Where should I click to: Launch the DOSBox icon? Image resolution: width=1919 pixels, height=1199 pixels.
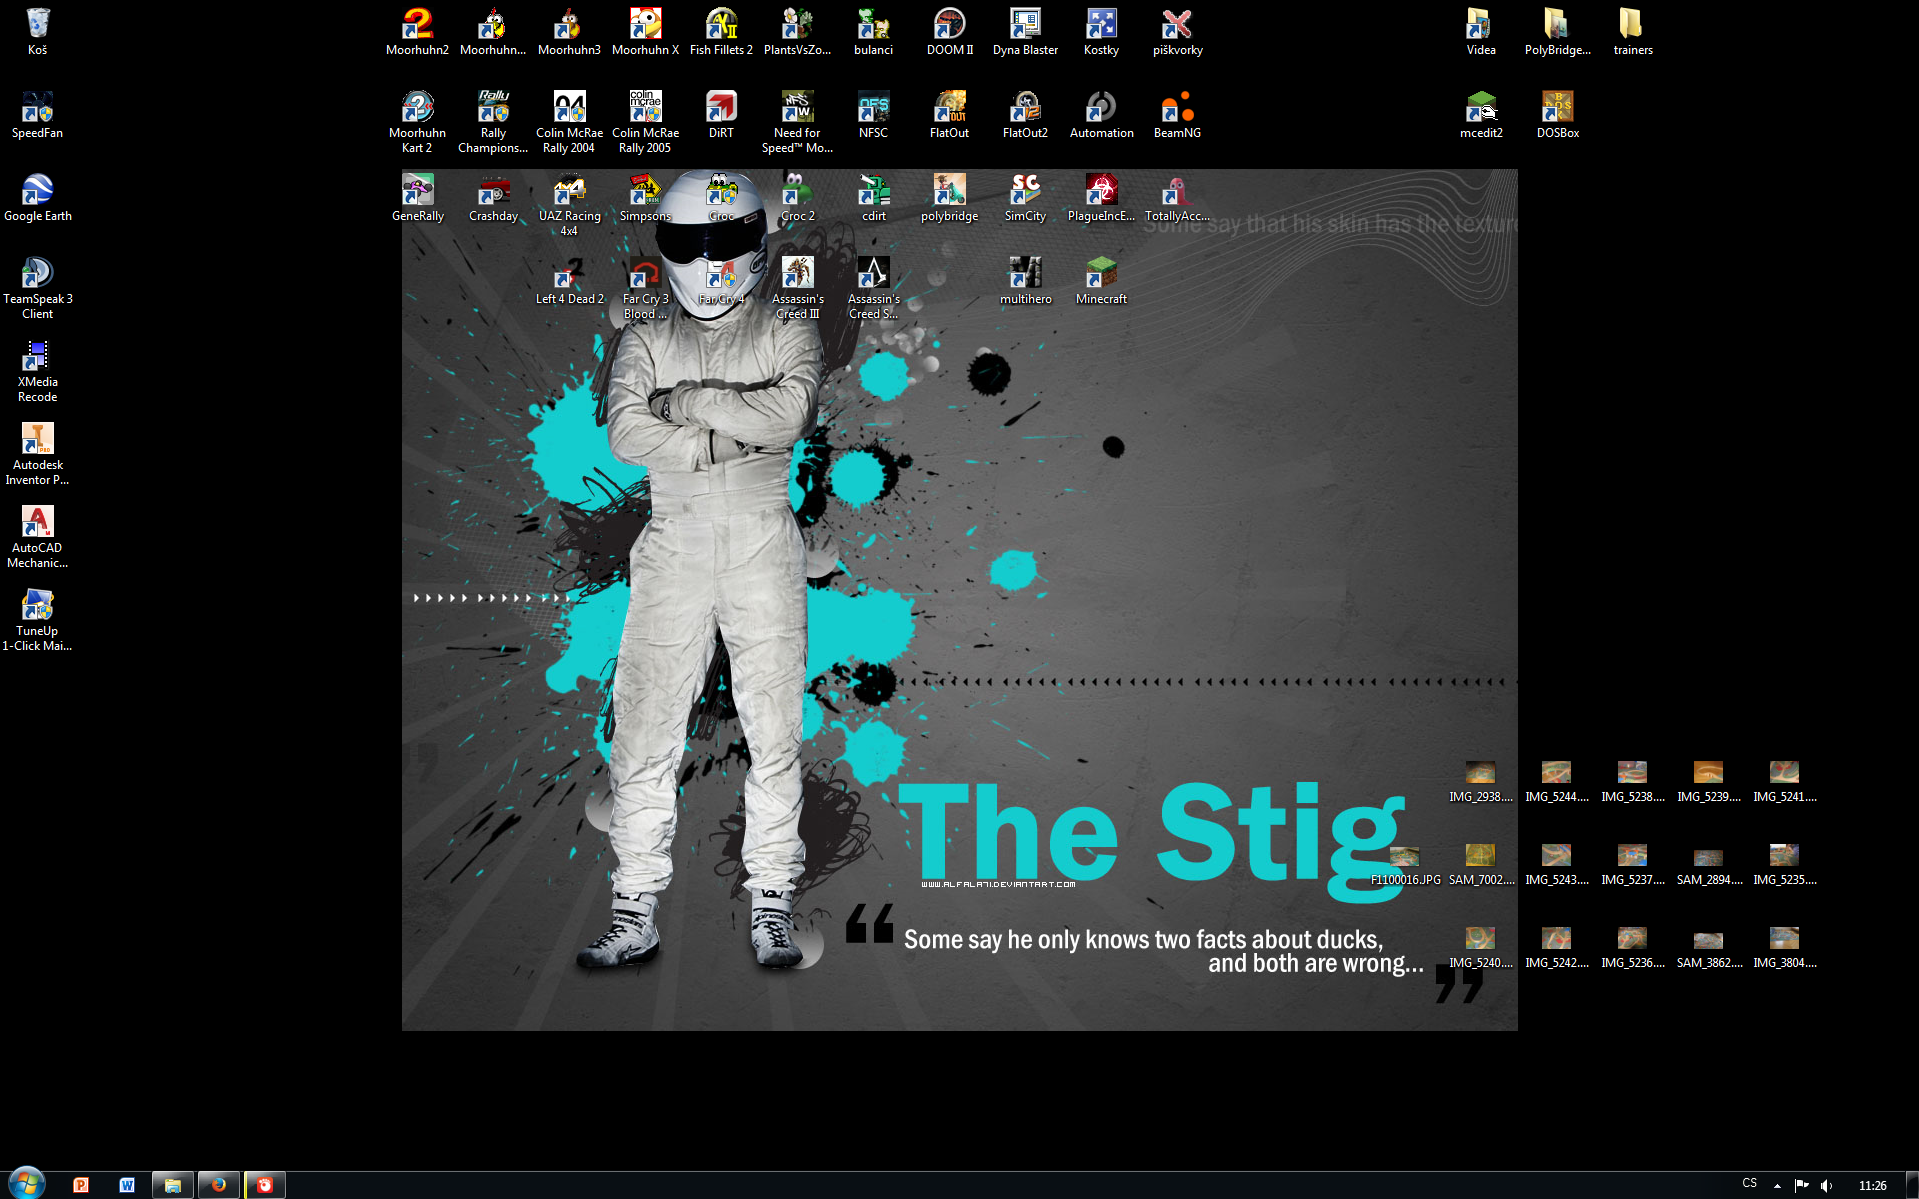point(1557,115)
